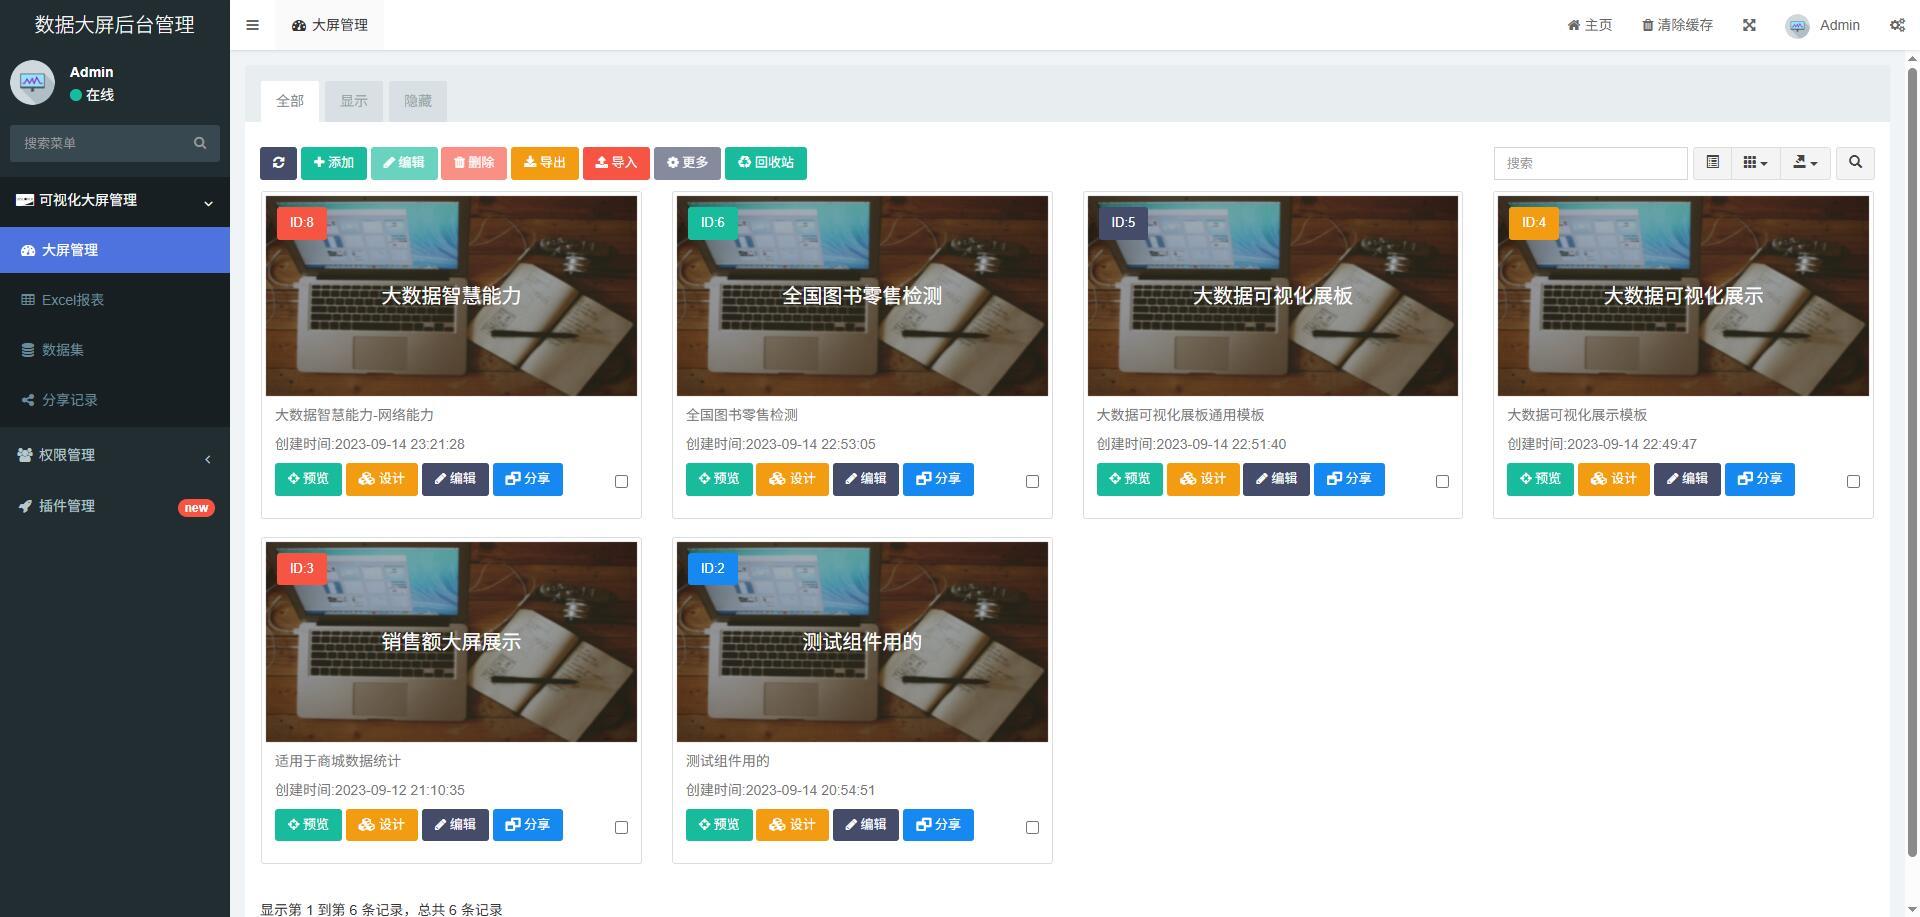The image size is (1920, 917).
Task: Click the 搜索 input field in the toolbar
Action: click(1590, 163)
